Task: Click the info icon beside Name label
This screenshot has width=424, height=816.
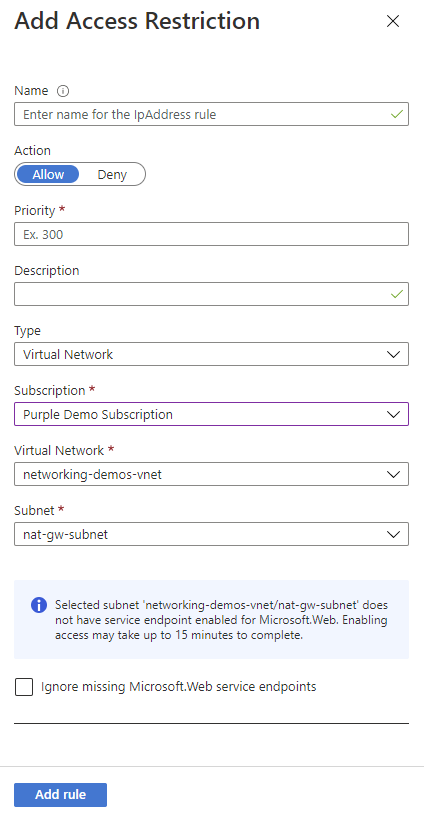Action: [x=62, y=91]
